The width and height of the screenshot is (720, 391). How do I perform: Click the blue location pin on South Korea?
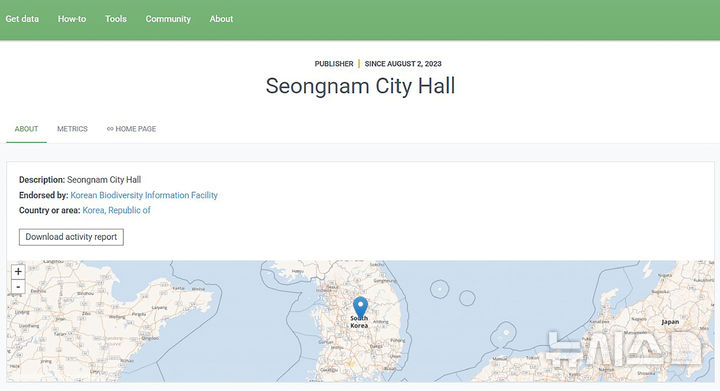[360, 307]
